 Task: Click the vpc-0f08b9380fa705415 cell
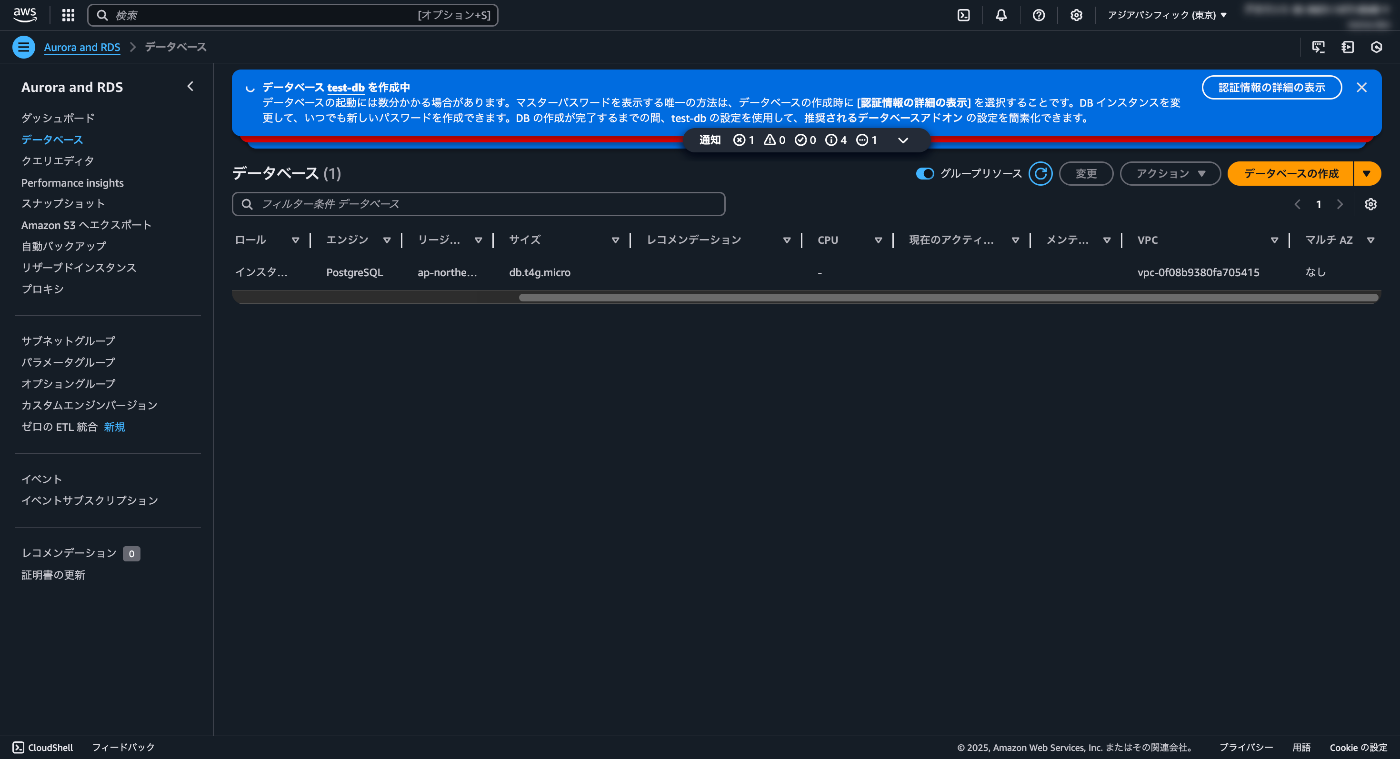point(1198,272)
